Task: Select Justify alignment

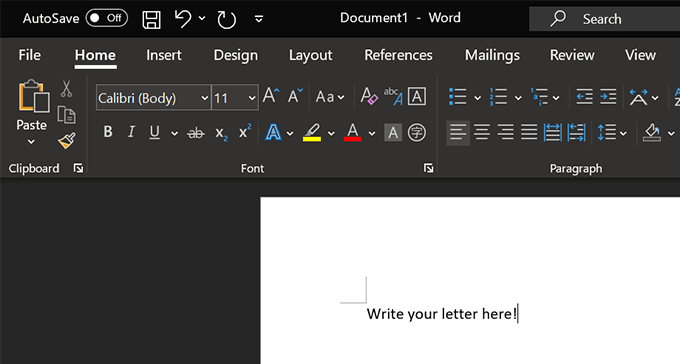Action: tap(529, 132)
